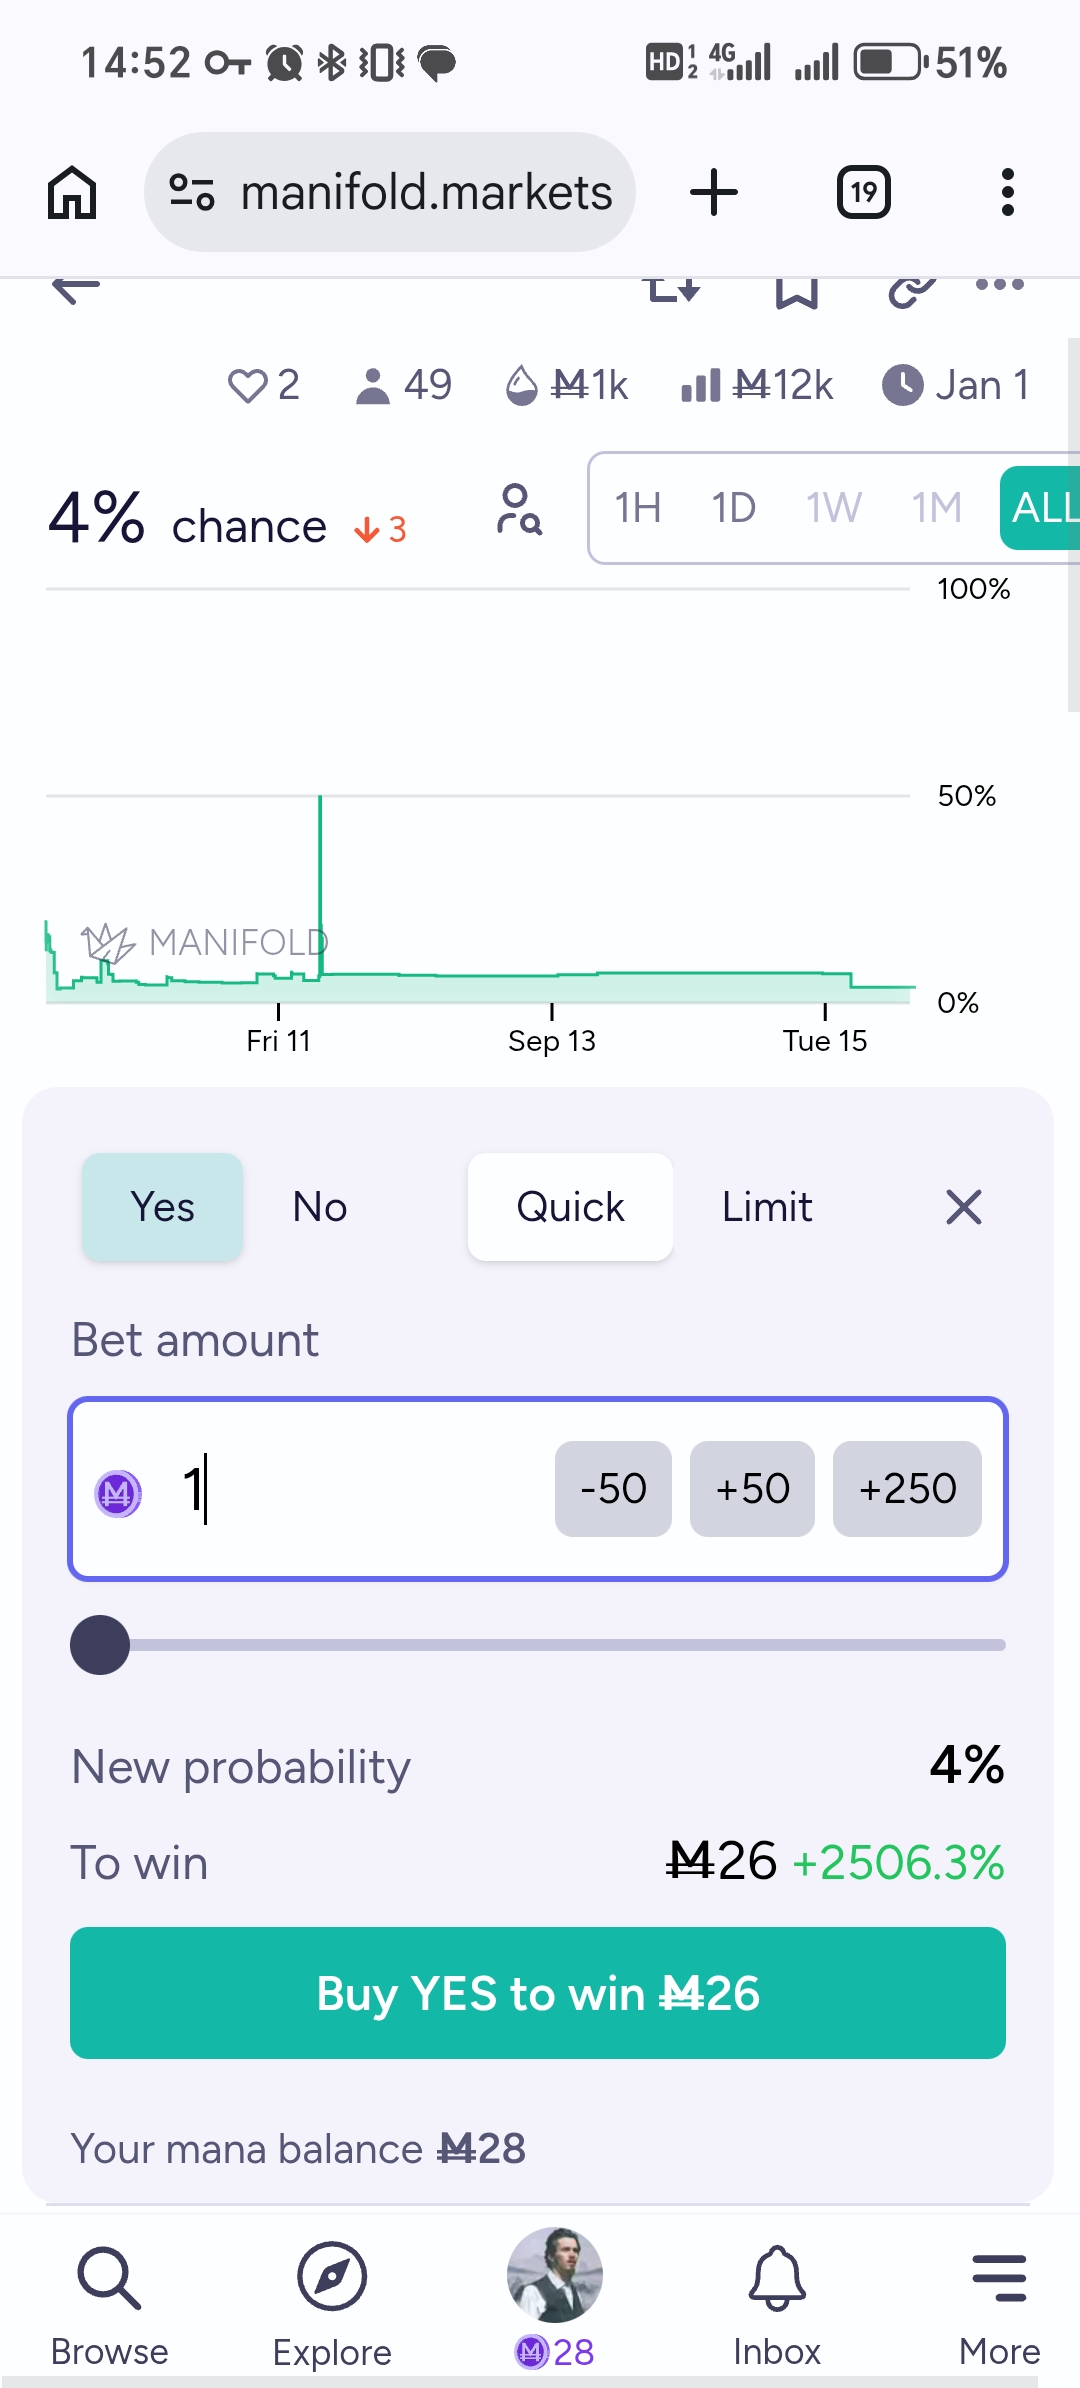
Task: Click the bet amount slider handle
Action: pyautogui.click(x=100, y=1645)
